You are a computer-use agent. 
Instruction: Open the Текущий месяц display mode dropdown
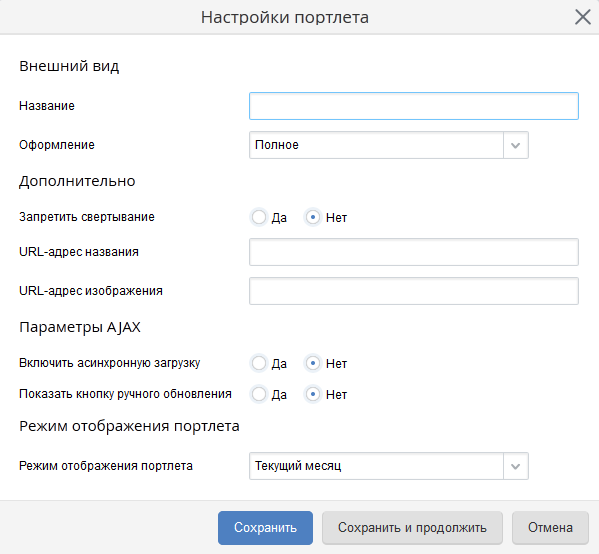(x=389, y=466)
